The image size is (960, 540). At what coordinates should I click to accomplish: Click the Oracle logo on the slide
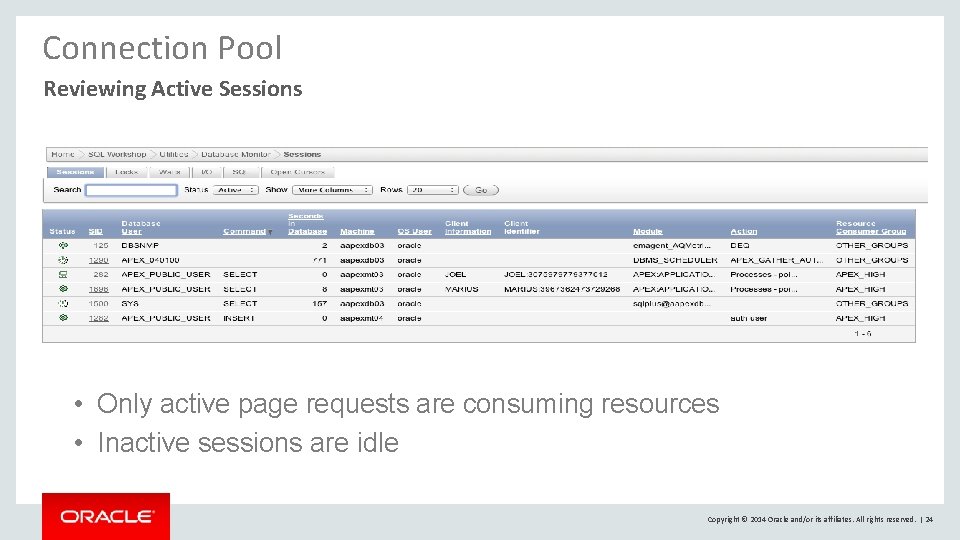coord(106,517)
